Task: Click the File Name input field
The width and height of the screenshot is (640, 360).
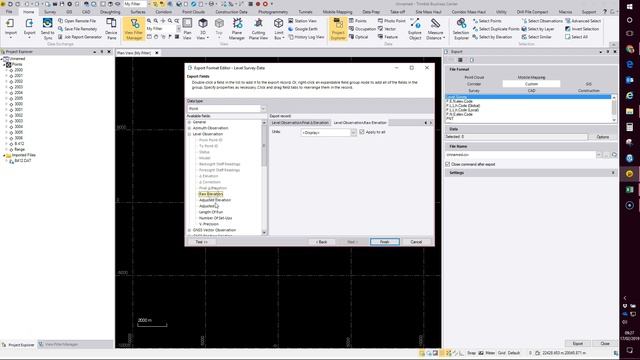Action: coord(520,155)
